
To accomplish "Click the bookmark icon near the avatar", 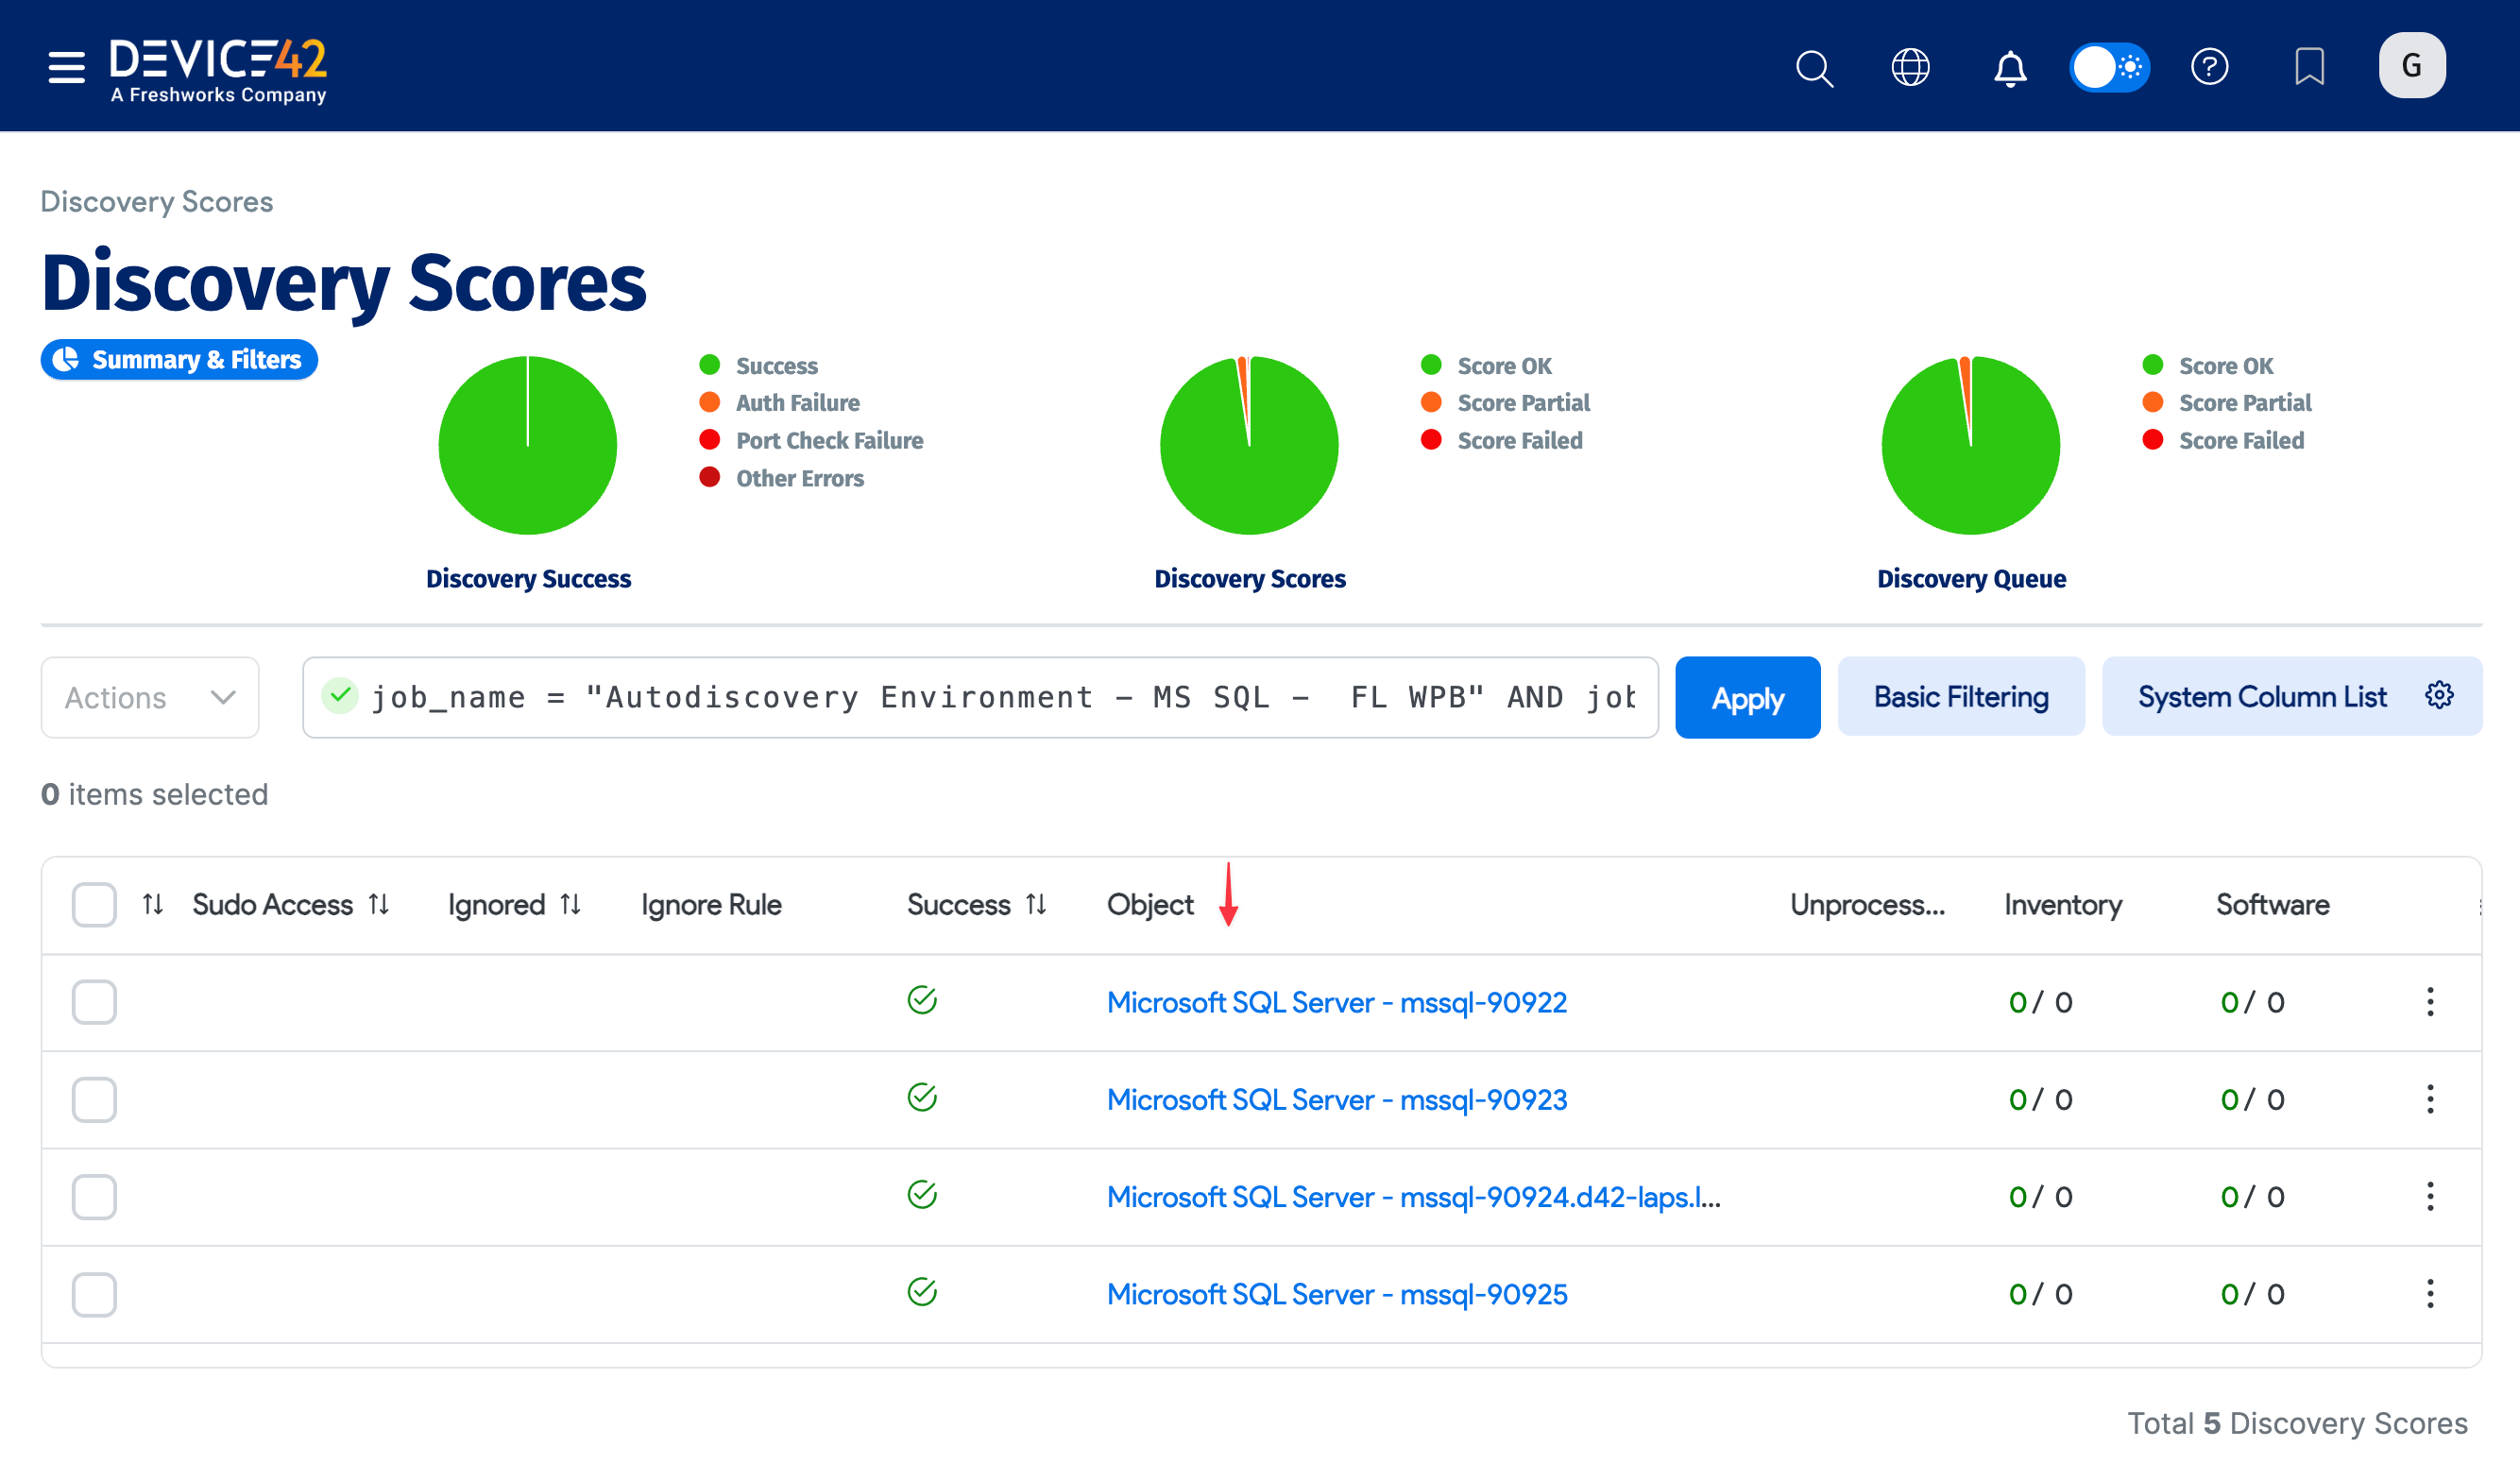I will pyautogui.click(x=2311, y=67).
